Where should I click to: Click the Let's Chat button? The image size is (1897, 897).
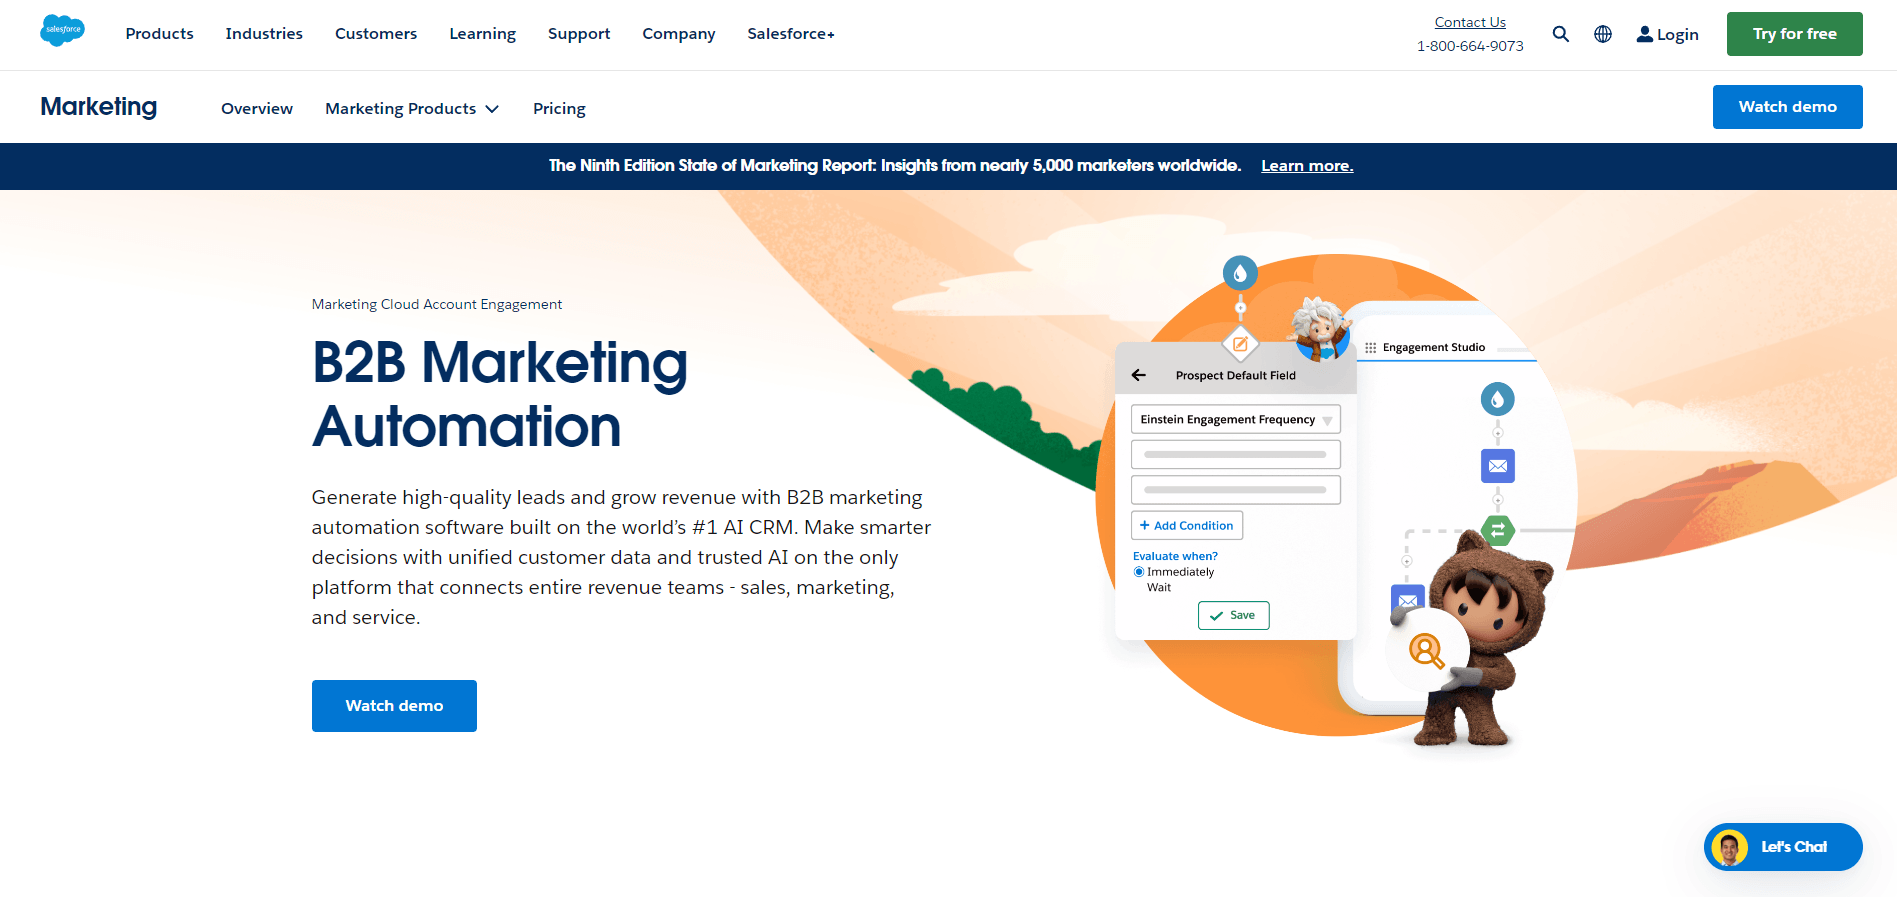[1783, 847]
